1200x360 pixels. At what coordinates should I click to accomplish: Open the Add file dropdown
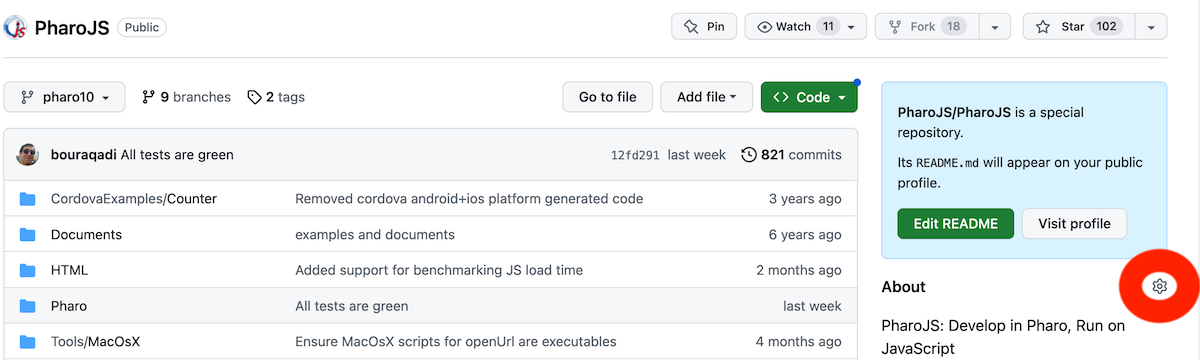click(706, 97)
